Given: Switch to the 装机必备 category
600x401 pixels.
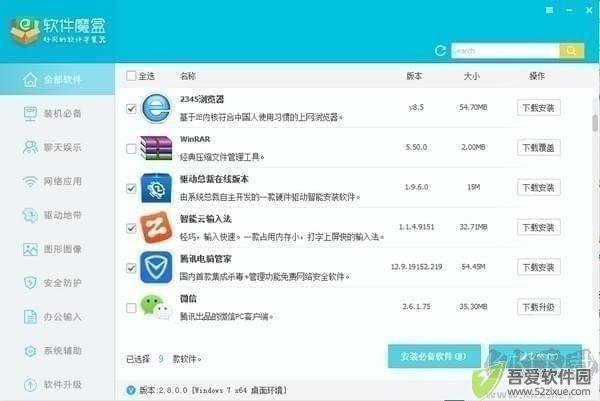Looking at the screenshot, I should (57, 114).
